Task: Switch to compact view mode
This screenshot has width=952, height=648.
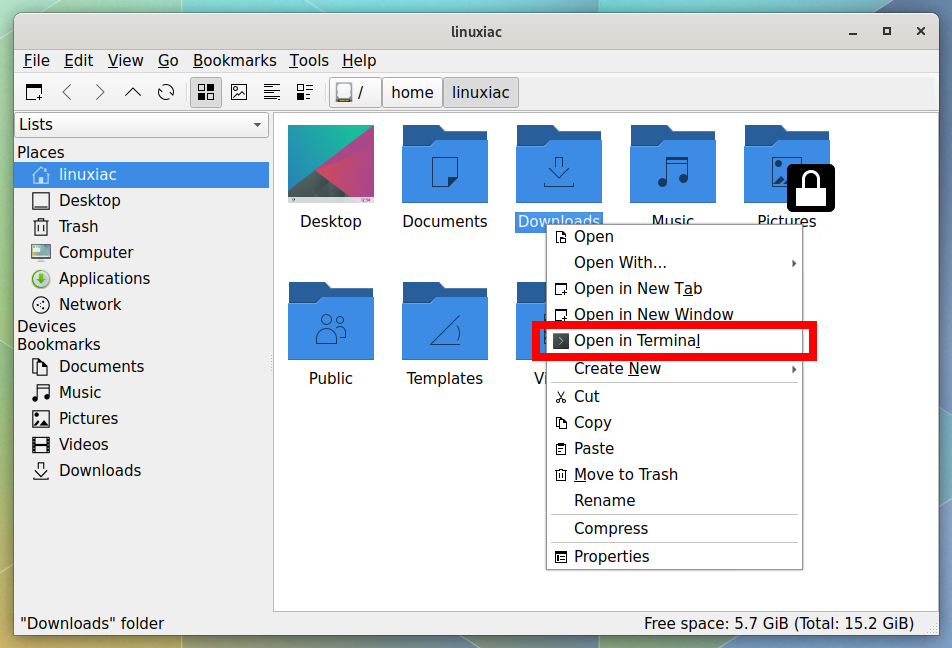Action: click(272, 92)
